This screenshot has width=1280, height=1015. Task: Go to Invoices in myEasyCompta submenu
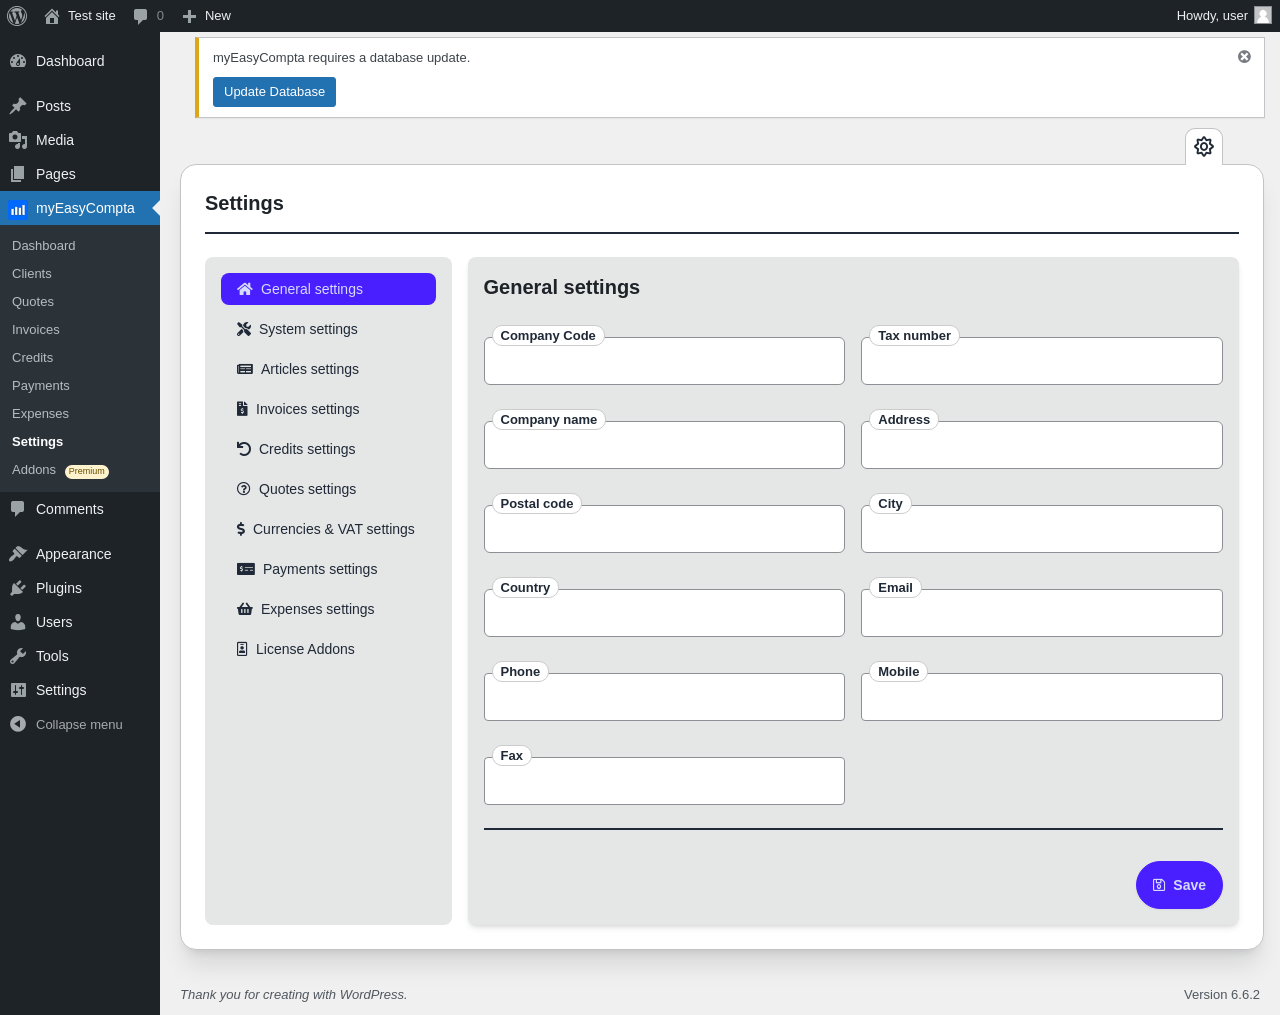click(x=36, y=329)
